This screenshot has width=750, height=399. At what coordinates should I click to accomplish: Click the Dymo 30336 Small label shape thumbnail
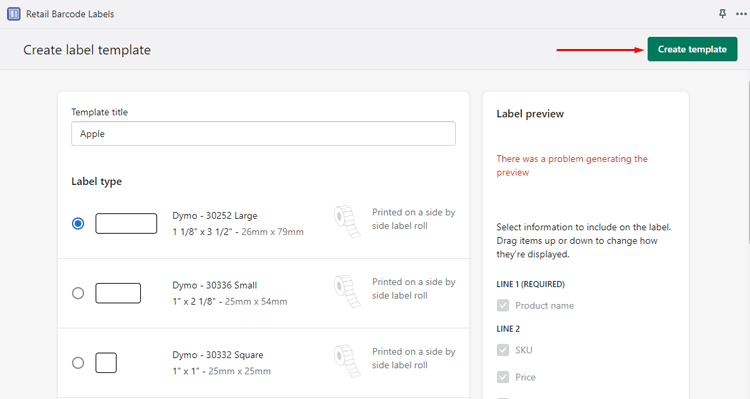(x=118, y=293)
